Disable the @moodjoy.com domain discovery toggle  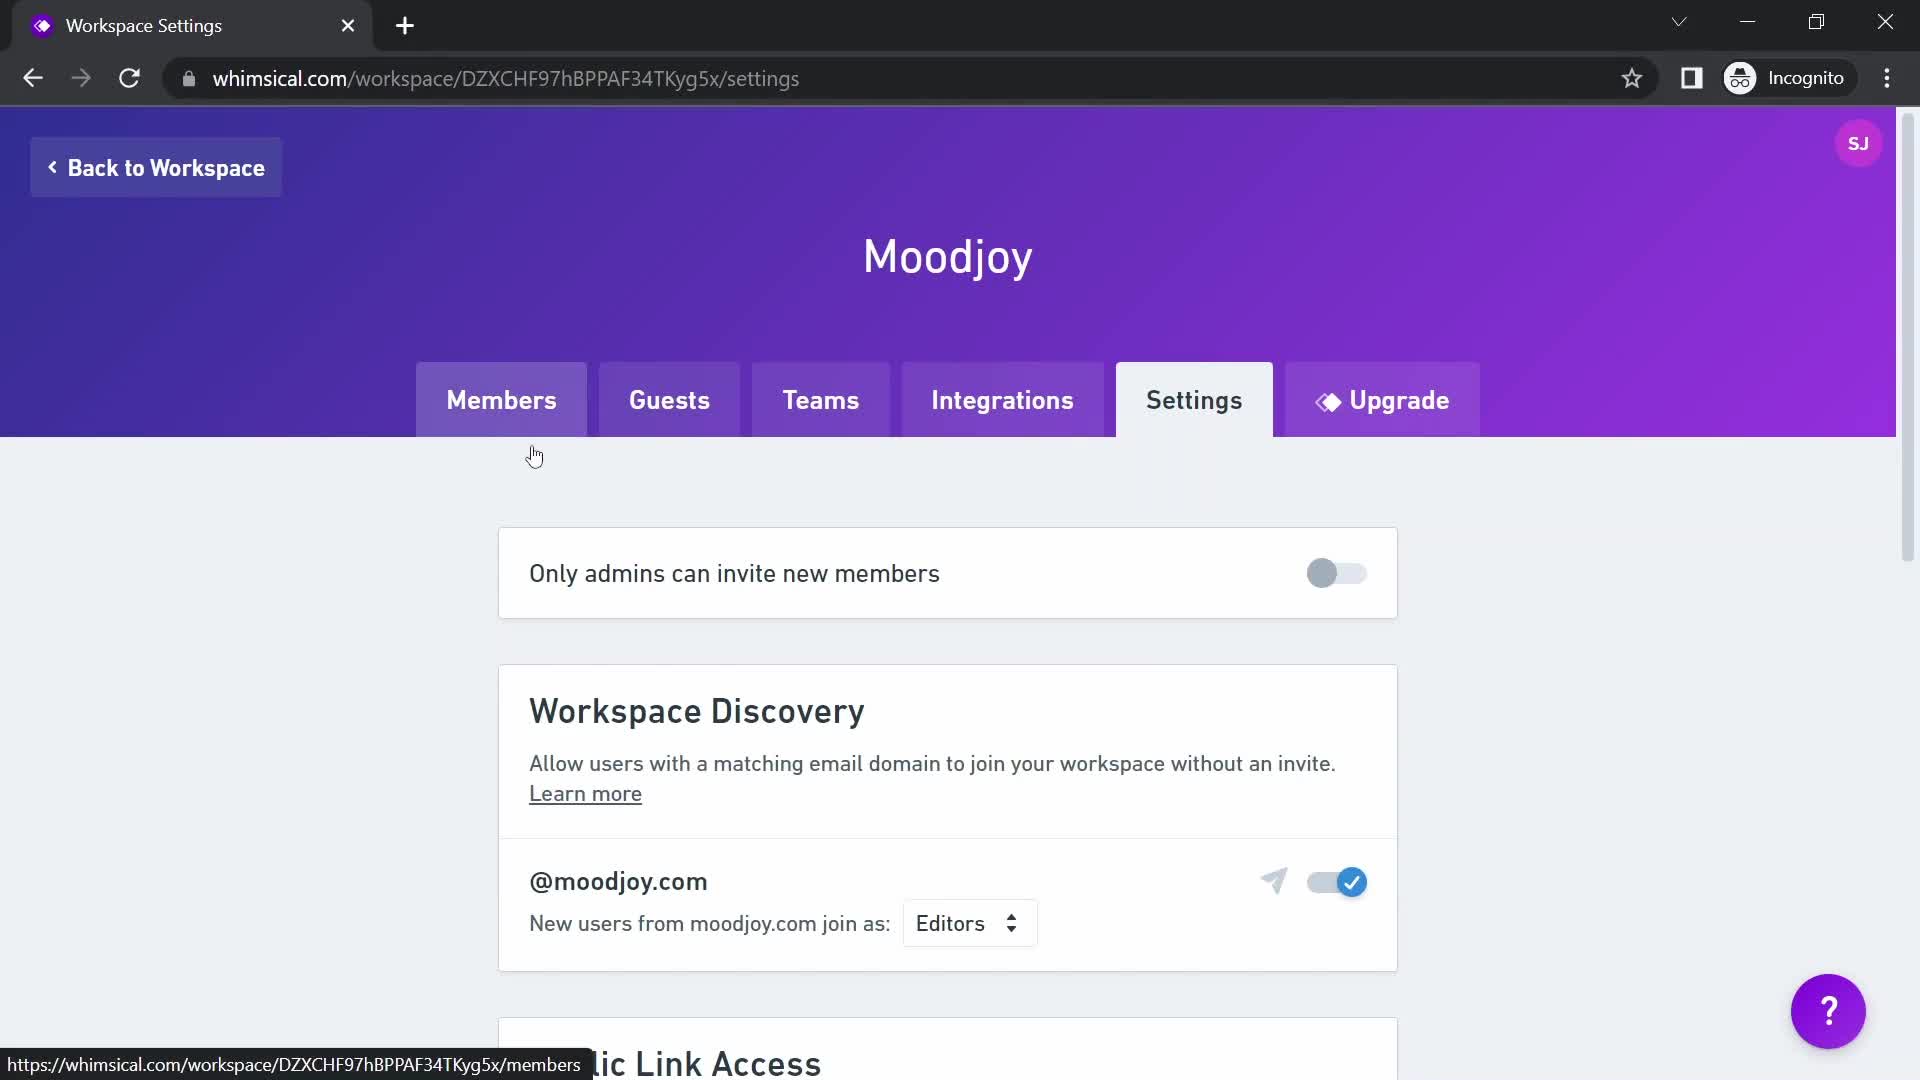click(1336, 882)
